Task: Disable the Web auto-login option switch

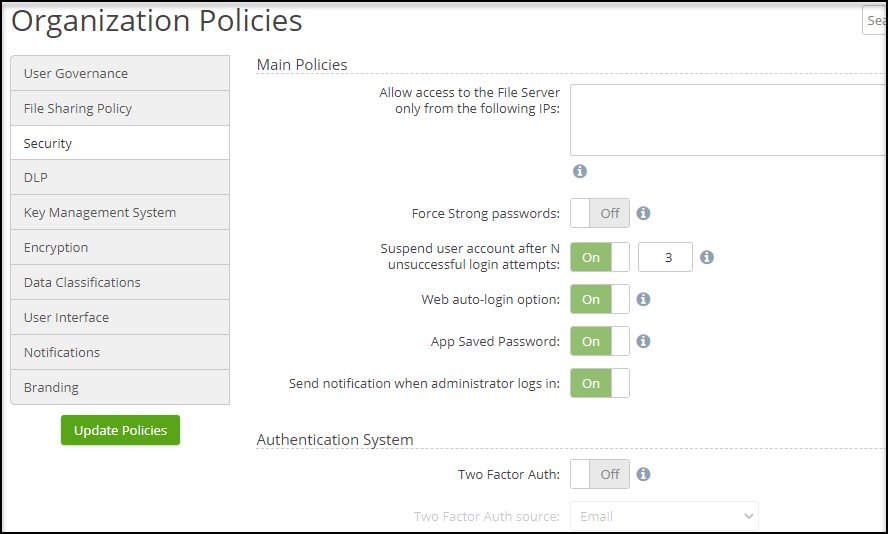Action: click(600, 299)
